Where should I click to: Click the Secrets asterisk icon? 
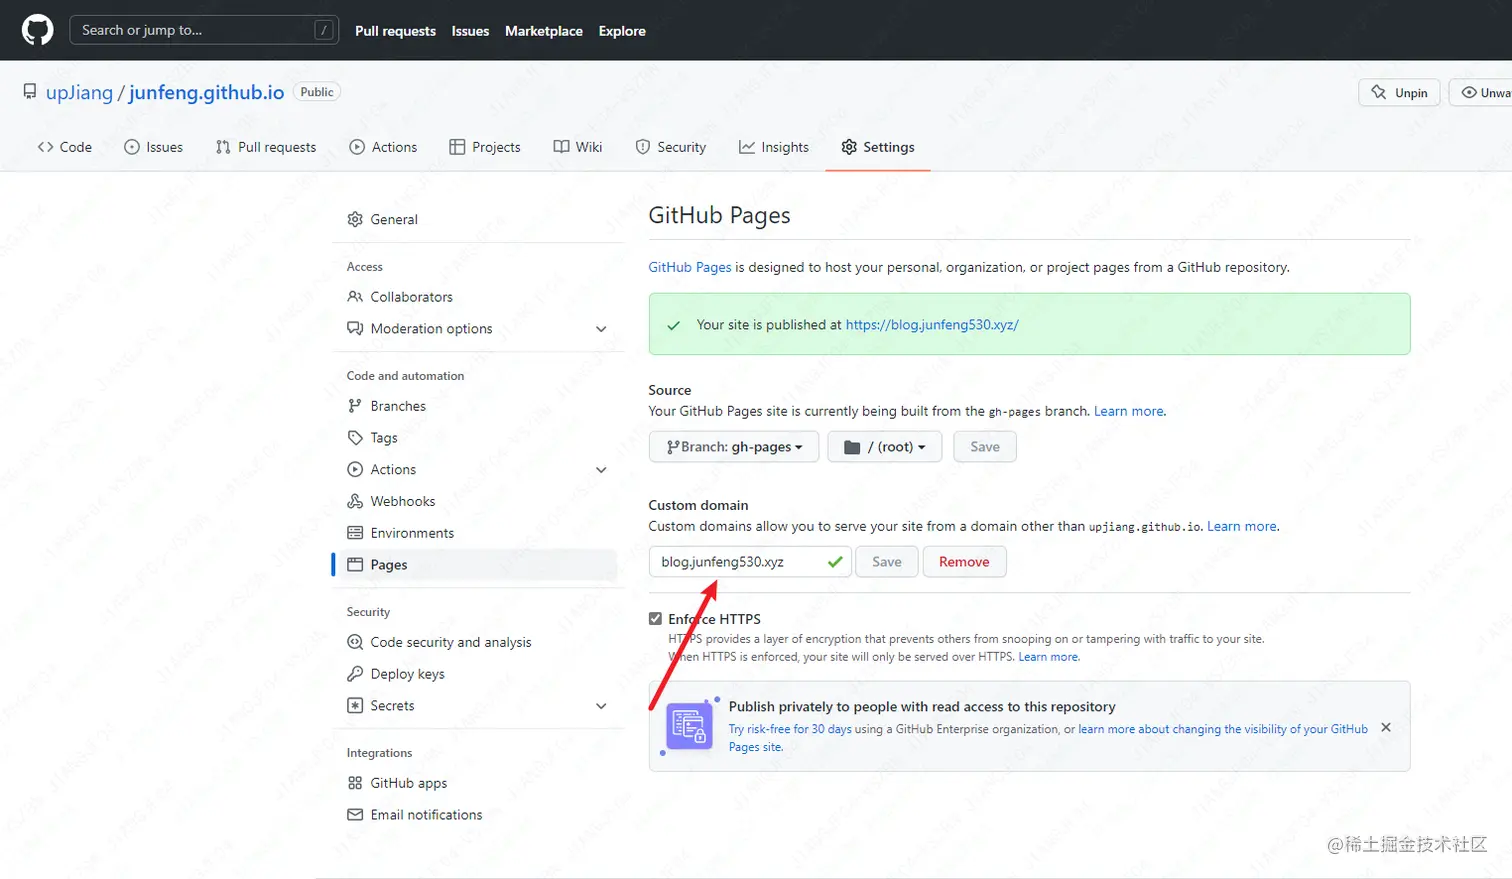(355, 706)
